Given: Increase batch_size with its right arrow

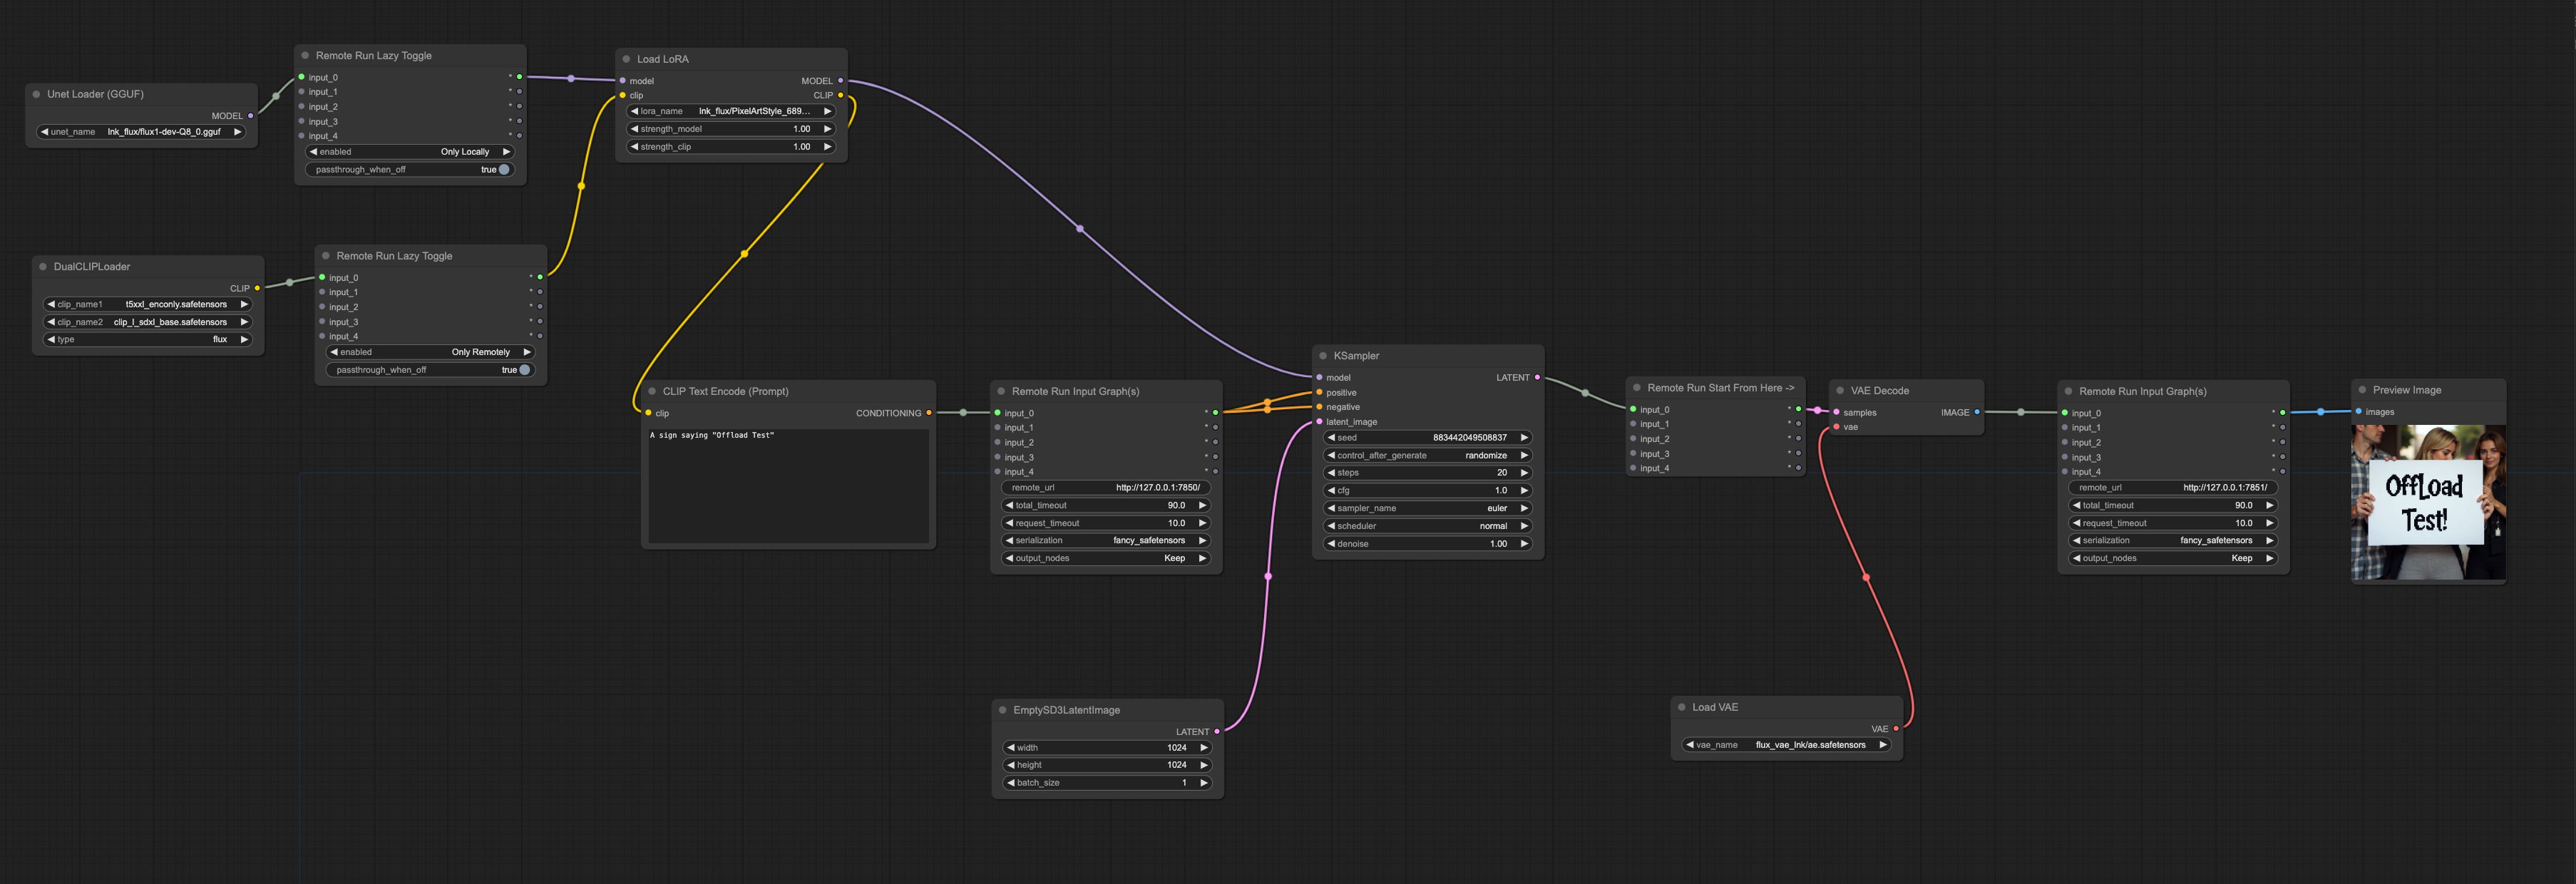Looking at the screenshot, I should coord(1204,783).
